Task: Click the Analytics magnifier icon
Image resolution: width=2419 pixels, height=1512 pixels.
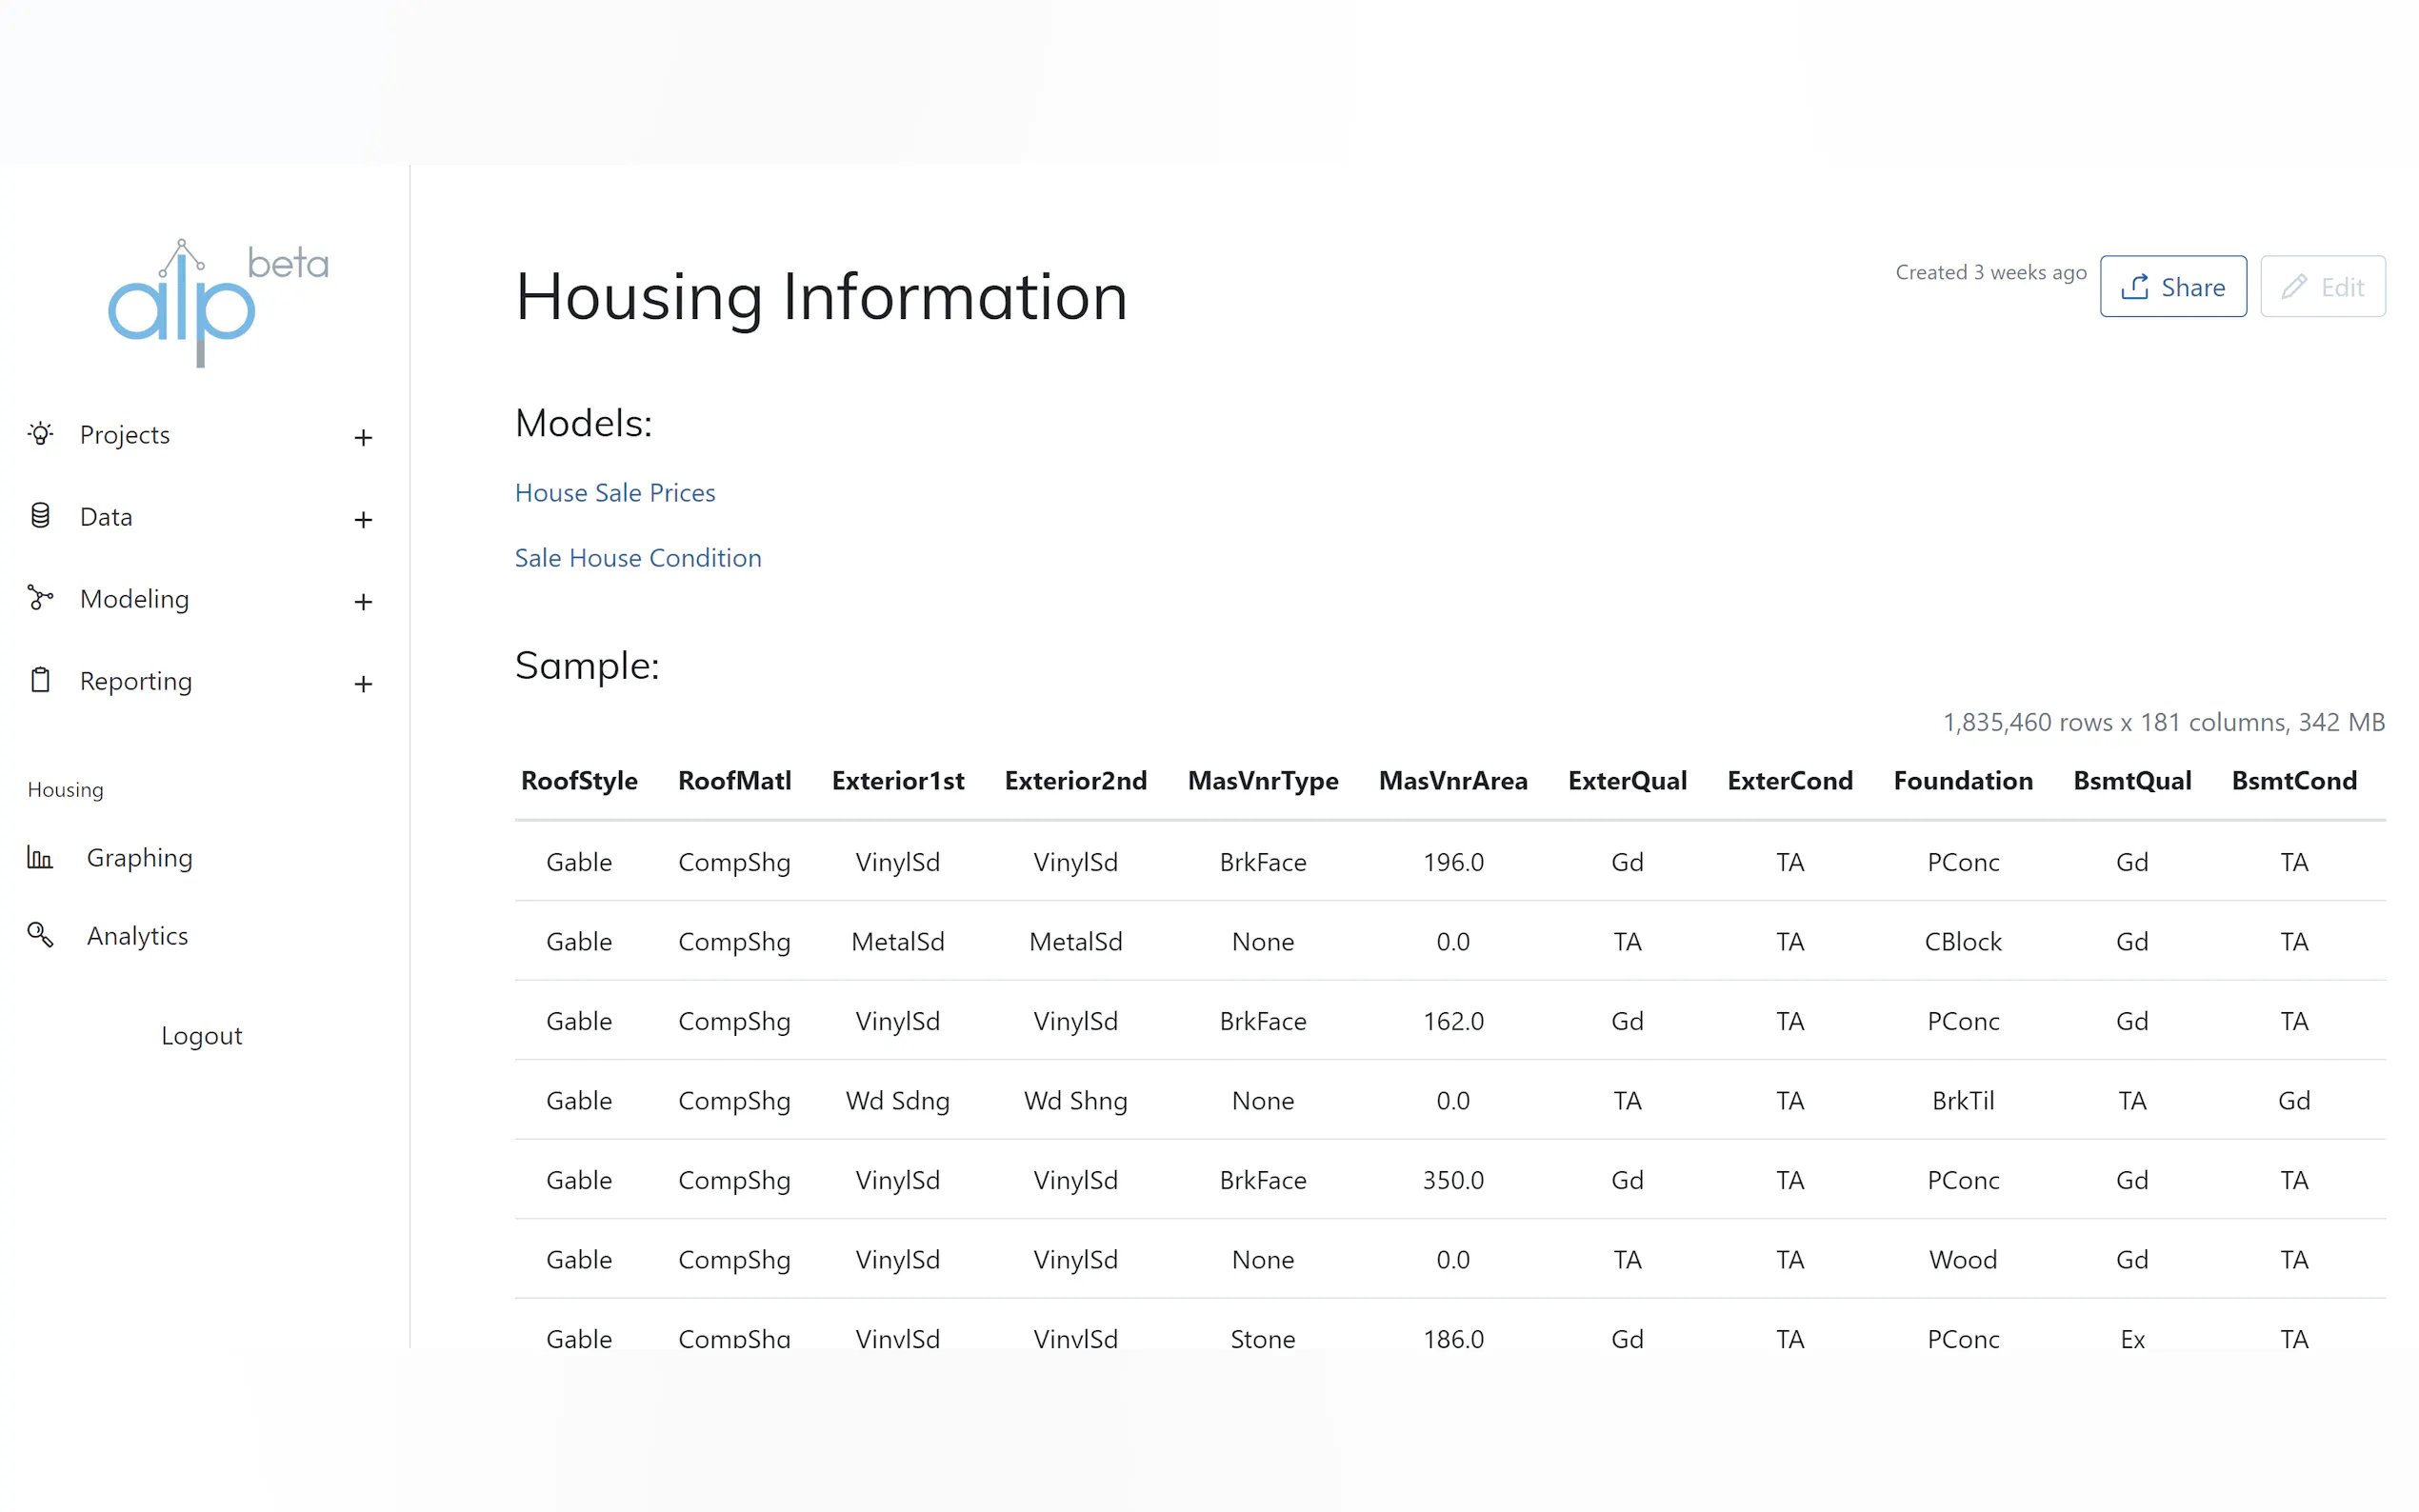Action: pyautogui.click(x=40, y=935)
